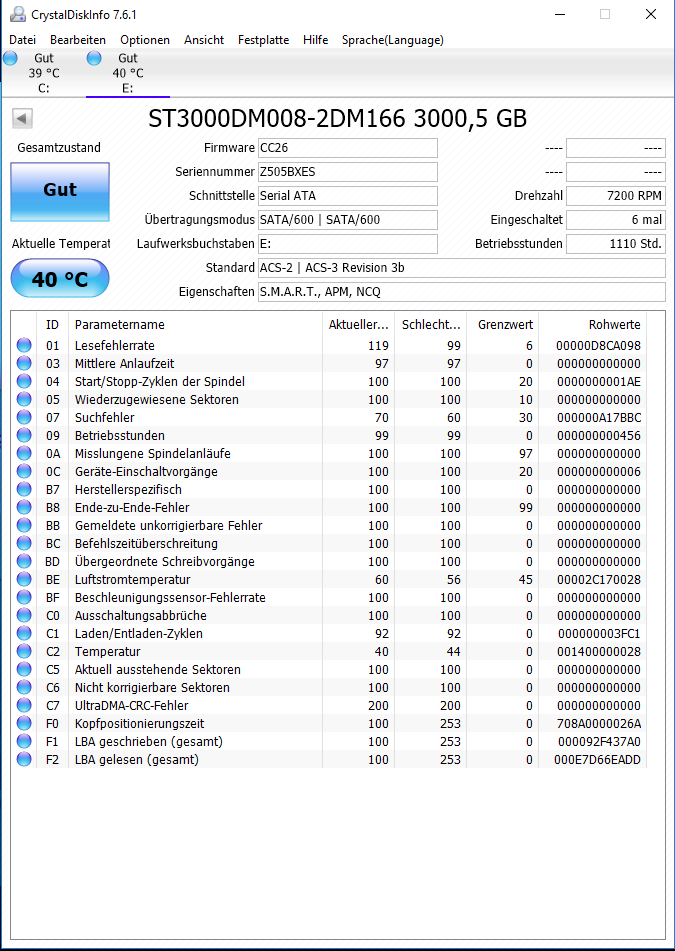Viewport: 675px width, 951px height.
Task: Click the status orb of Übergeordnete Schreibvorgänge row
Action: pos(24,562)
